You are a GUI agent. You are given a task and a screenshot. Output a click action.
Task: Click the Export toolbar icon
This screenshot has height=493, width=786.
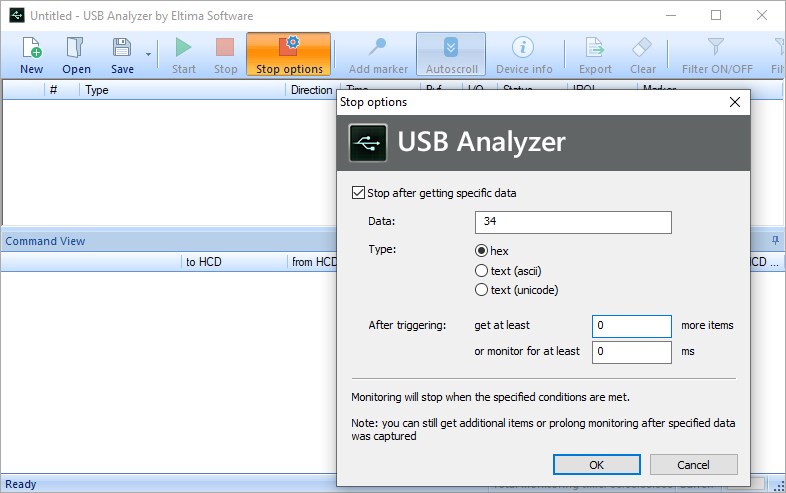pos(595,55)
